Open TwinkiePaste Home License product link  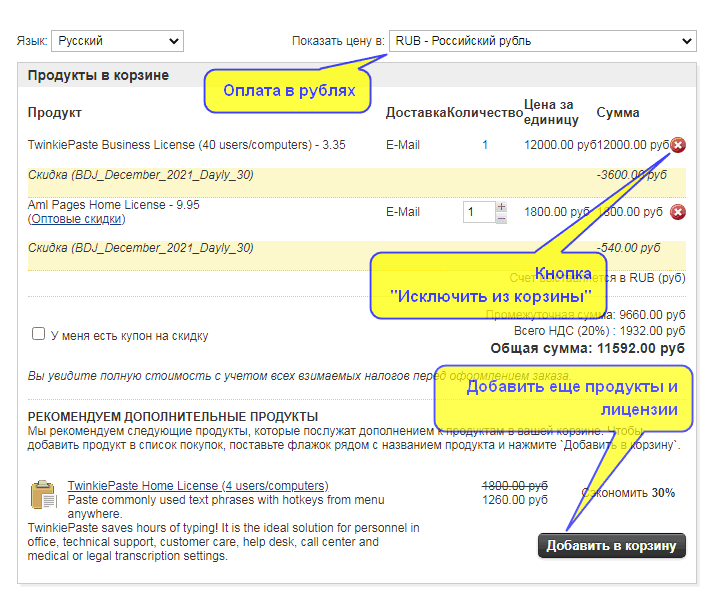tap(198, 486)
